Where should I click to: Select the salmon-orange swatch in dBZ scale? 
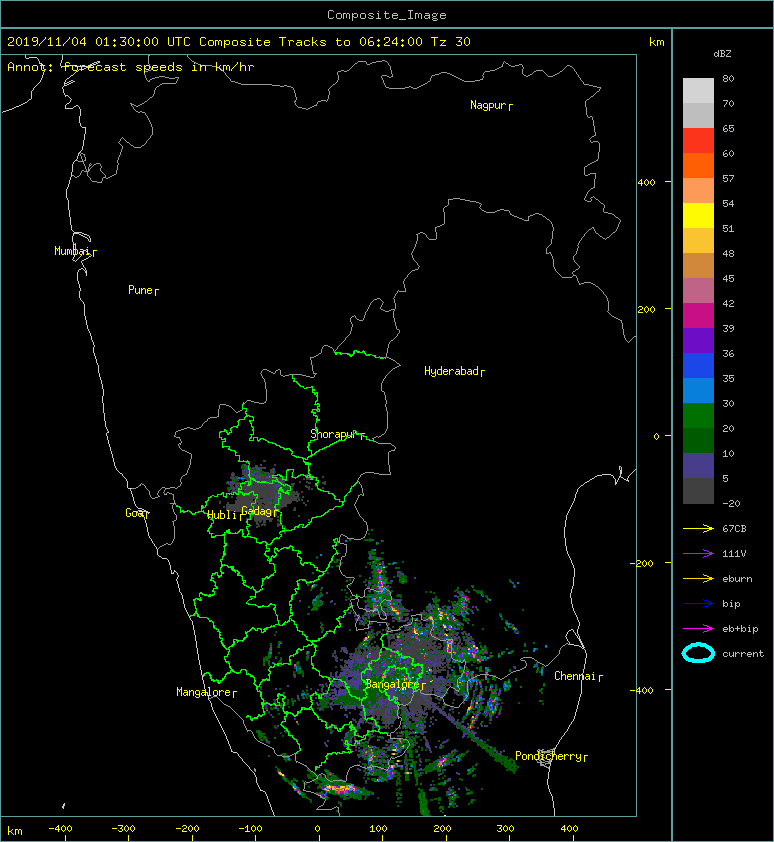tap(698, 191)
